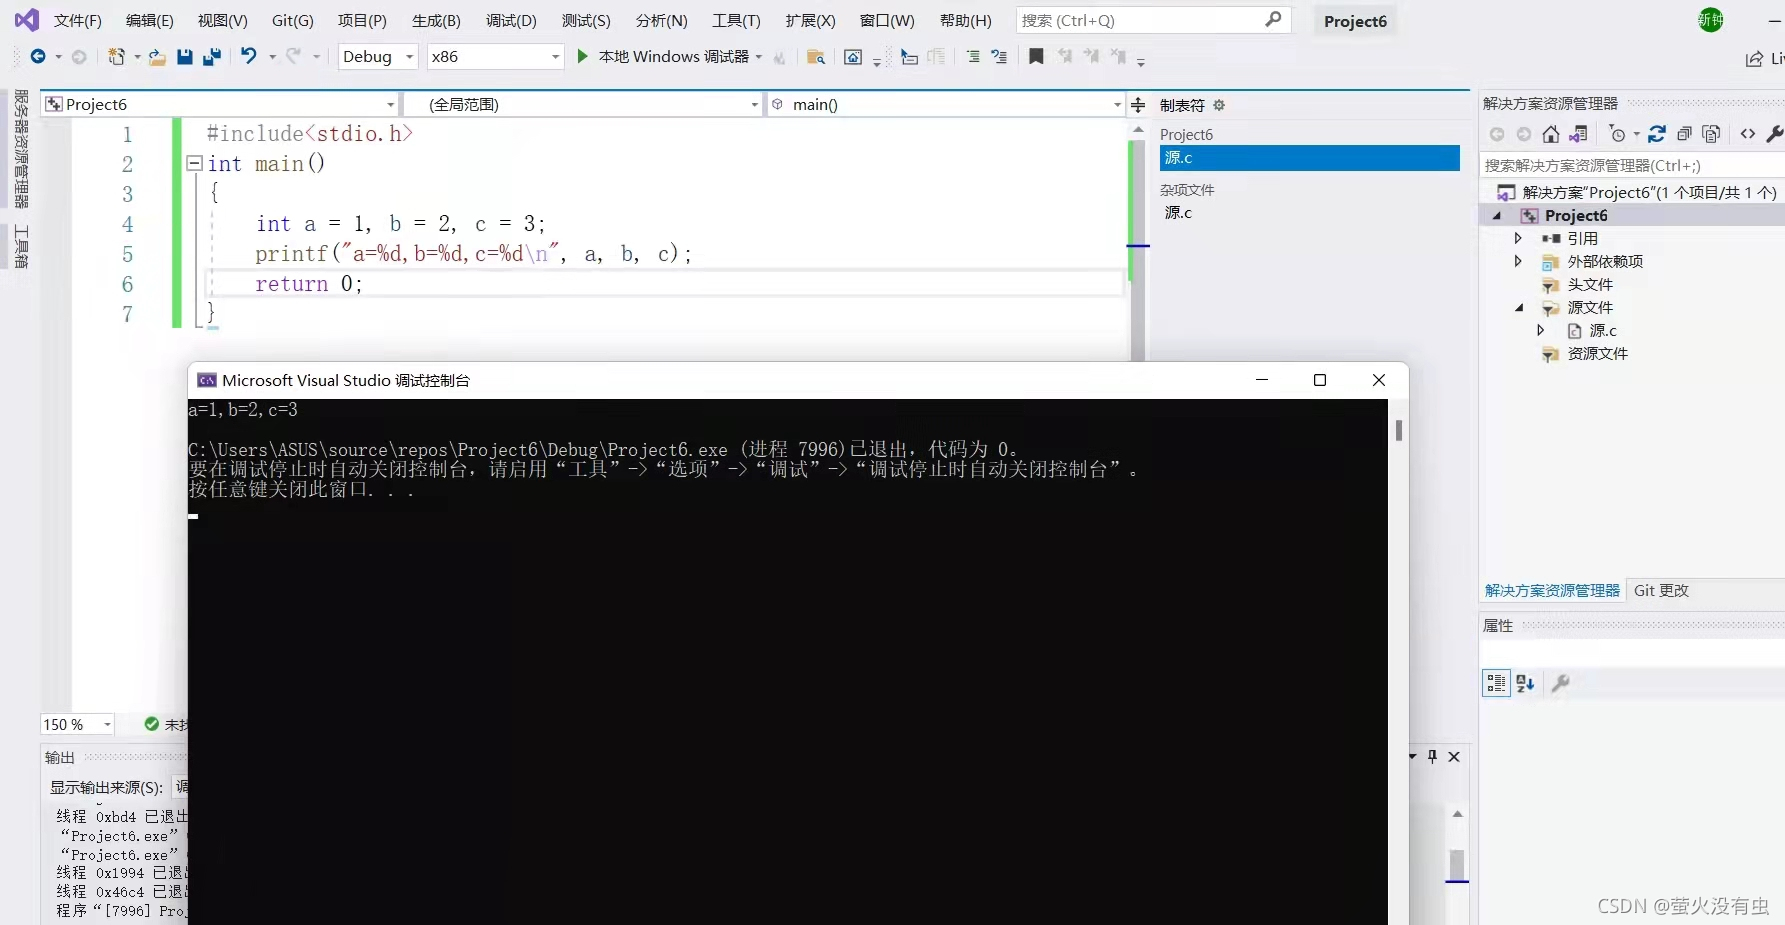
Task: Click the home icon in solution explorer
Action: tap(1550, 134)
